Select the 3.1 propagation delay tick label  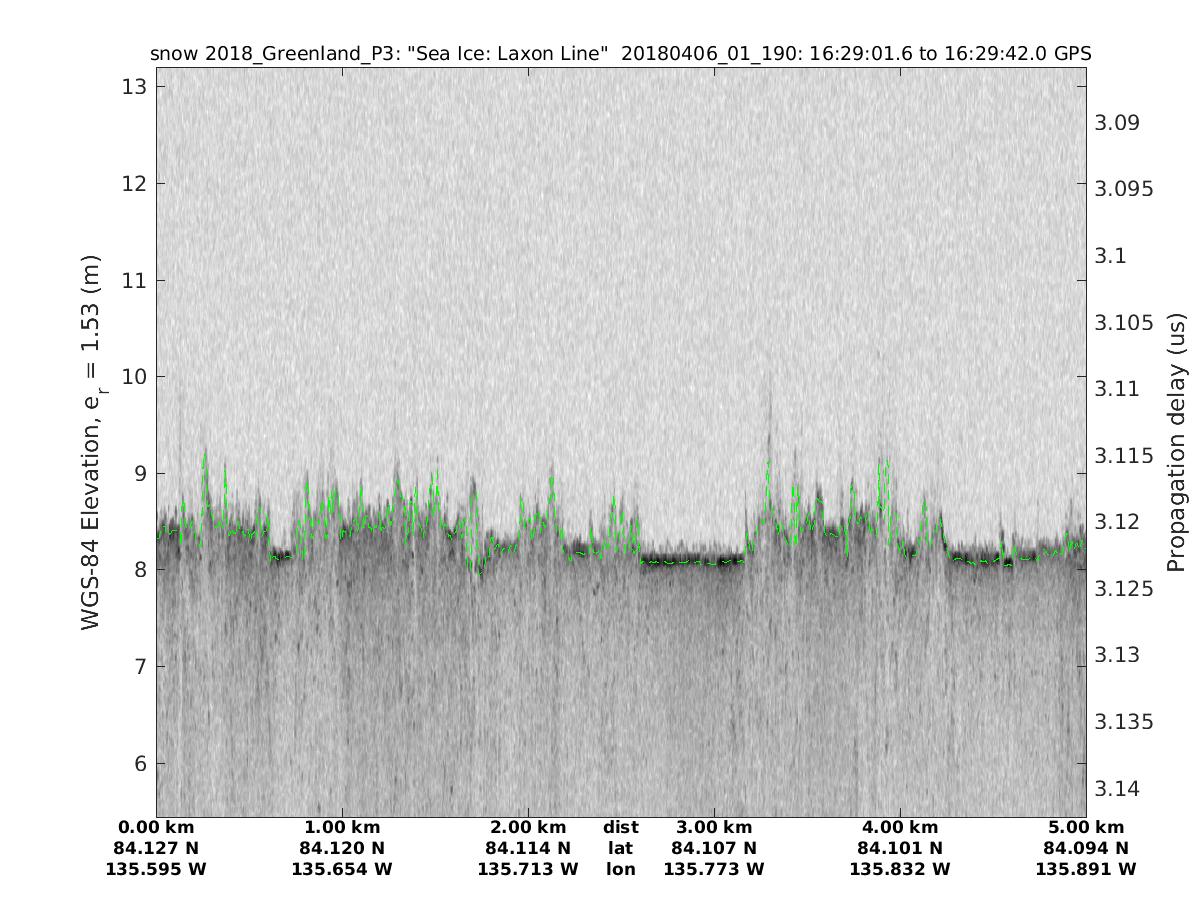point(1109,256)
